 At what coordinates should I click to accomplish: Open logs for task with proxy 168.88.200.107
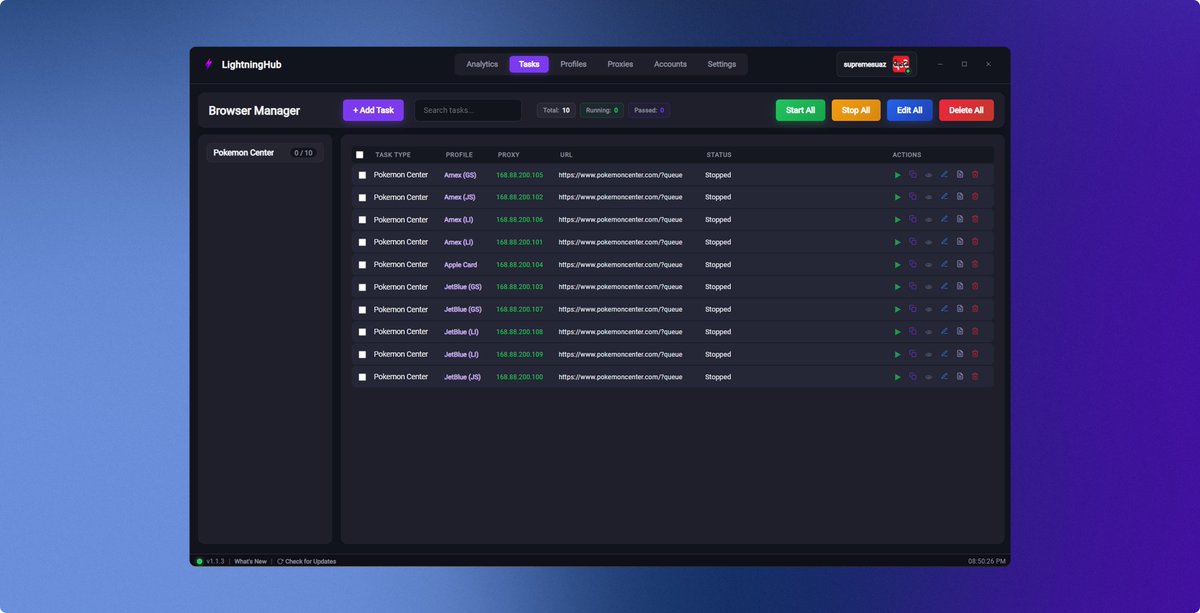pyautogui.click(x=960, y=310)
